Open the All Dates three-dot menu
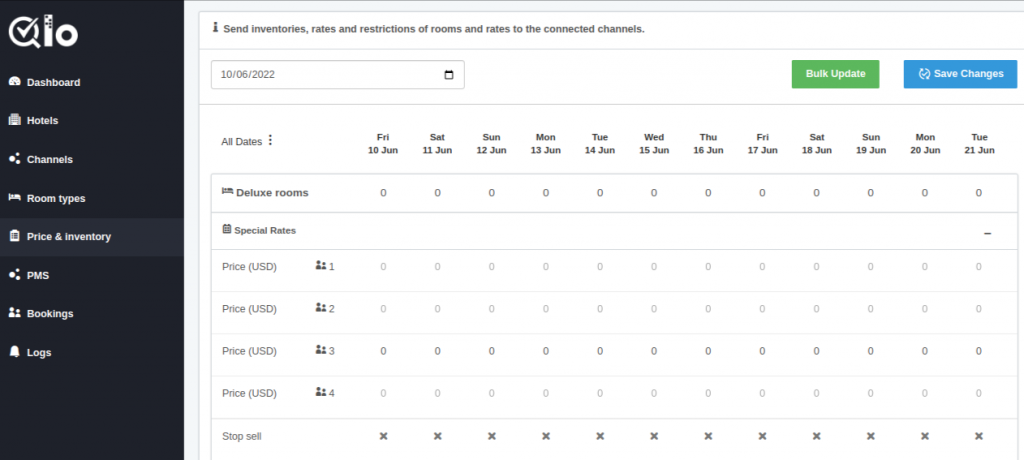Screen dimensions: 1024x460 coord(270,140)
